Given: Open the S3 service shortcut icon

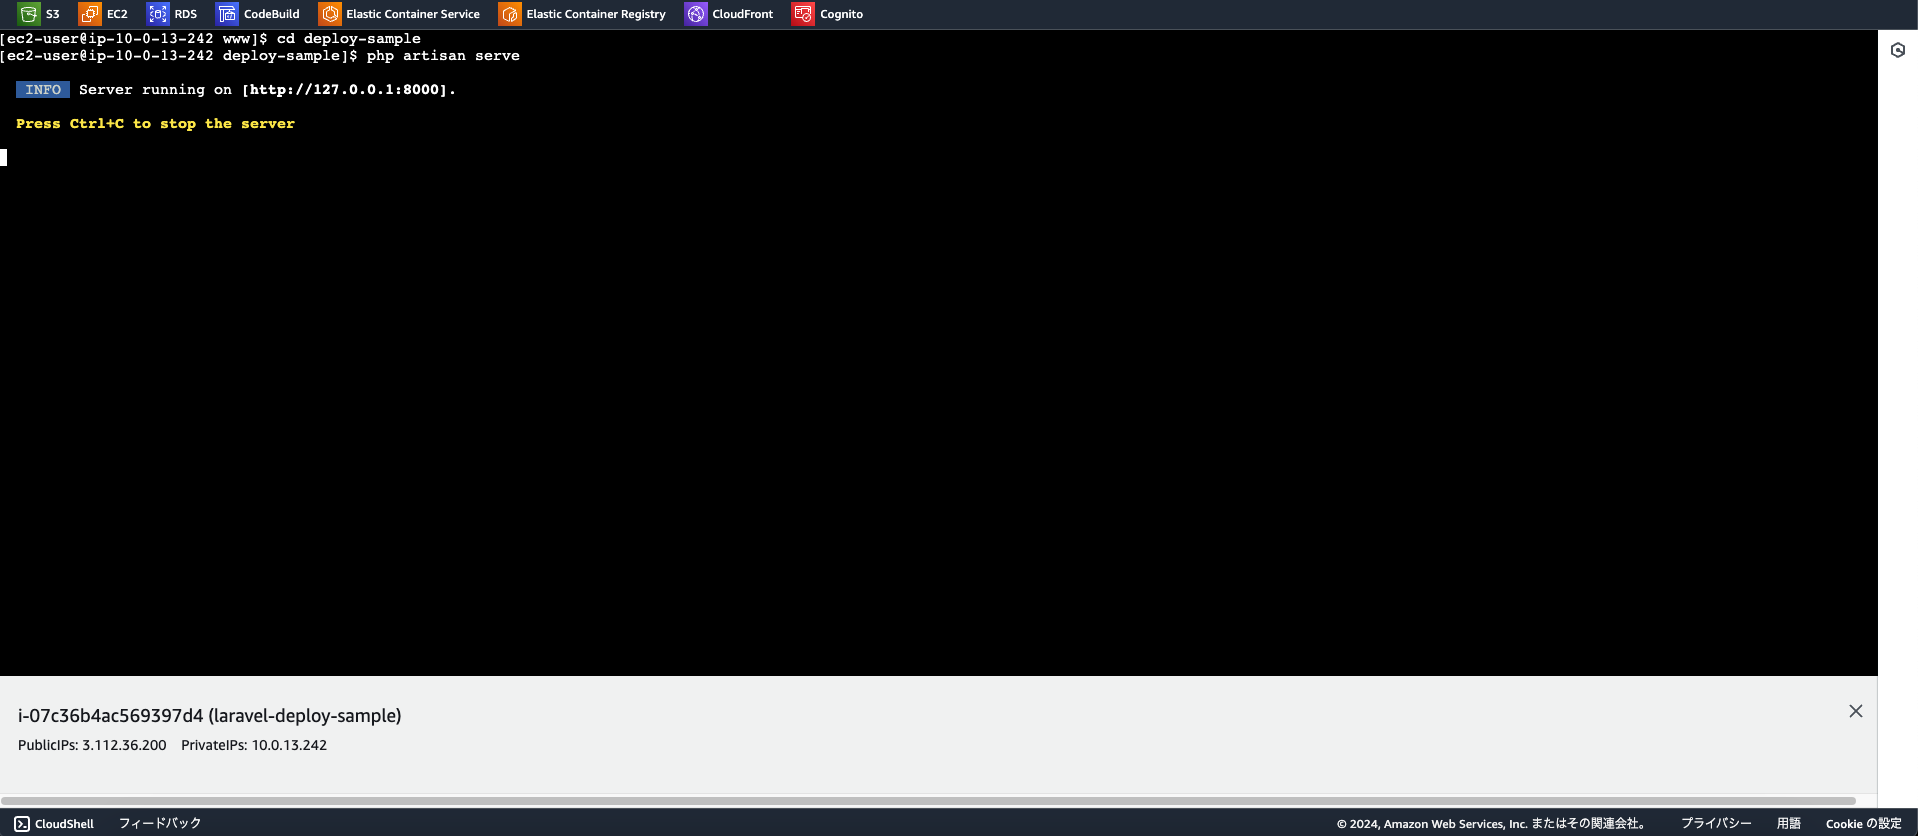Looking at the screenshot, I should pyautogui.click(x=29, y=14).
